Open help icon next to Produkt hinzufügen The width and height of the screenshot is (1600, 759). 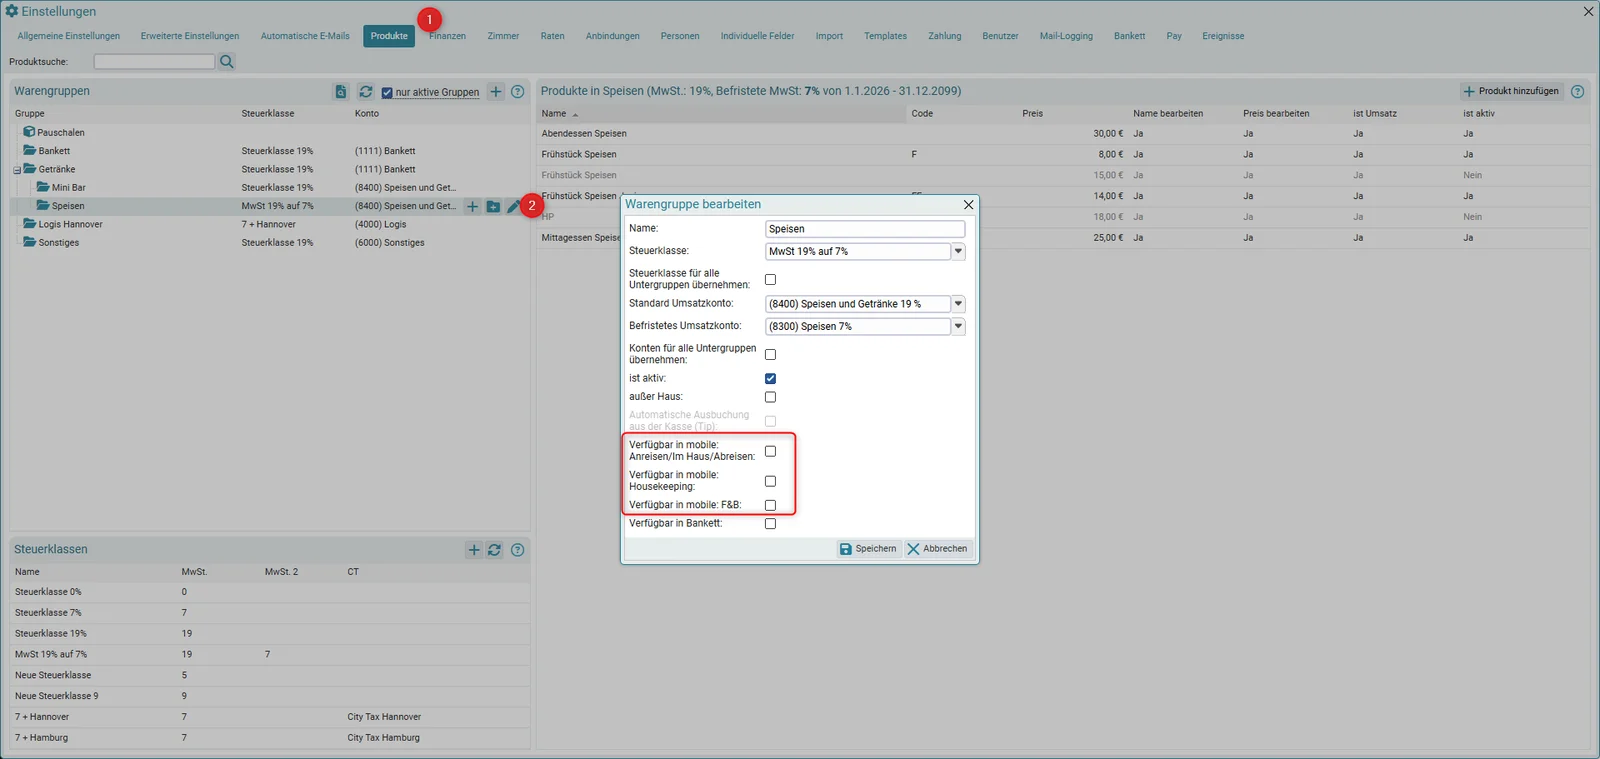point(1578,91)
